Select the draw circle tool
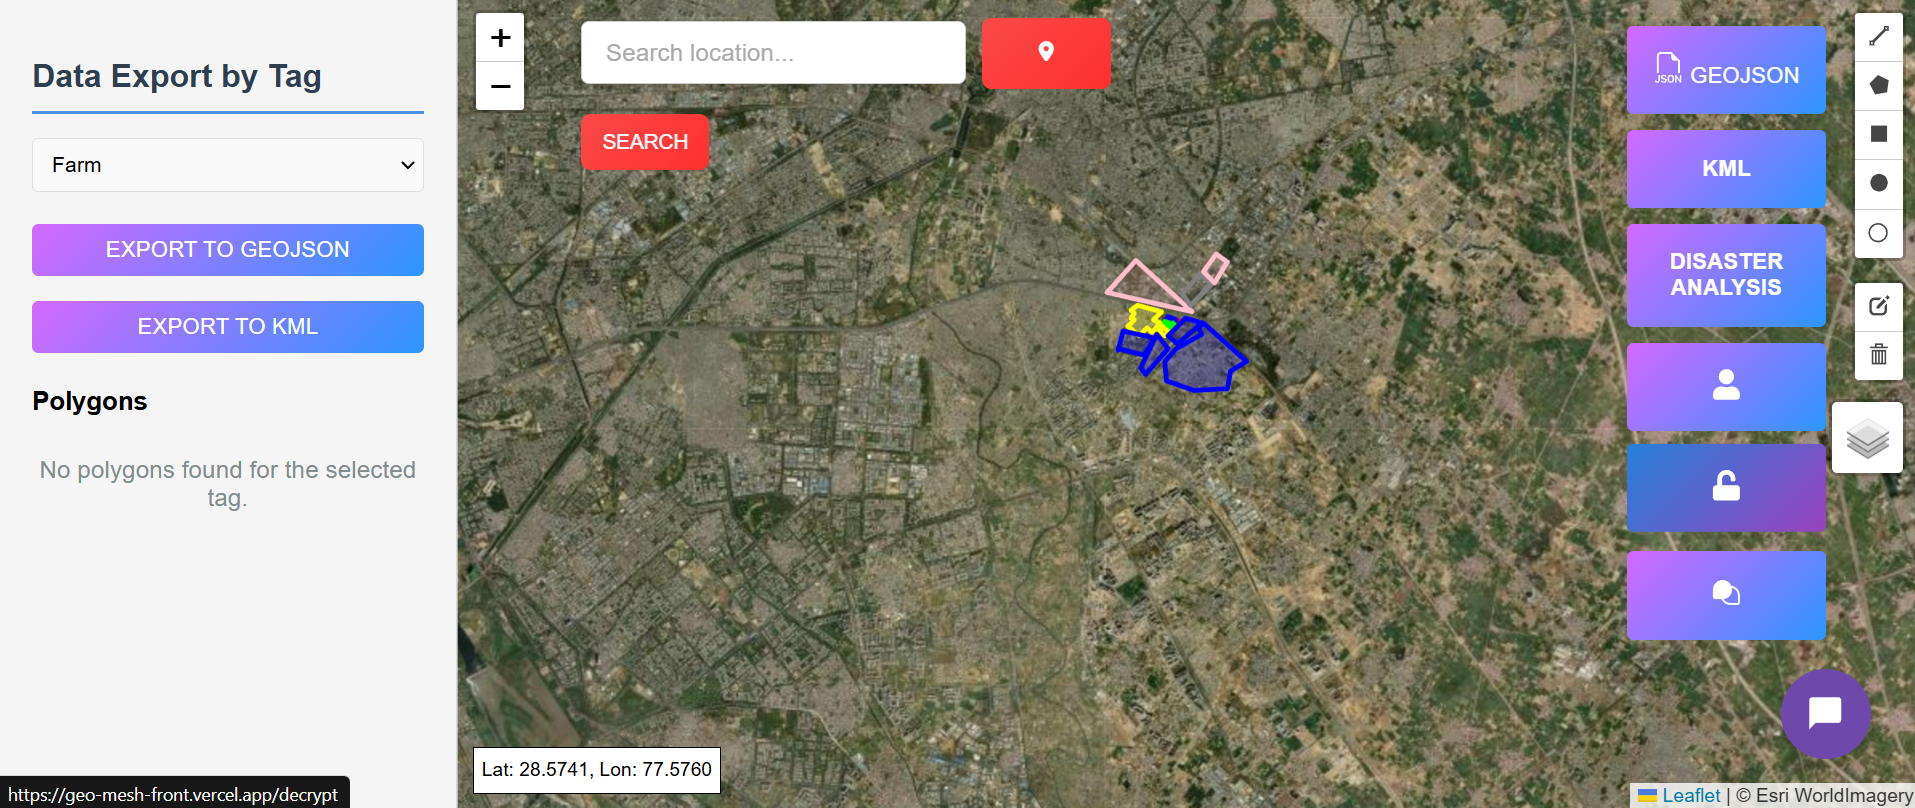The height and width of the screenshot is (808, 1915). pos(1878,183)
